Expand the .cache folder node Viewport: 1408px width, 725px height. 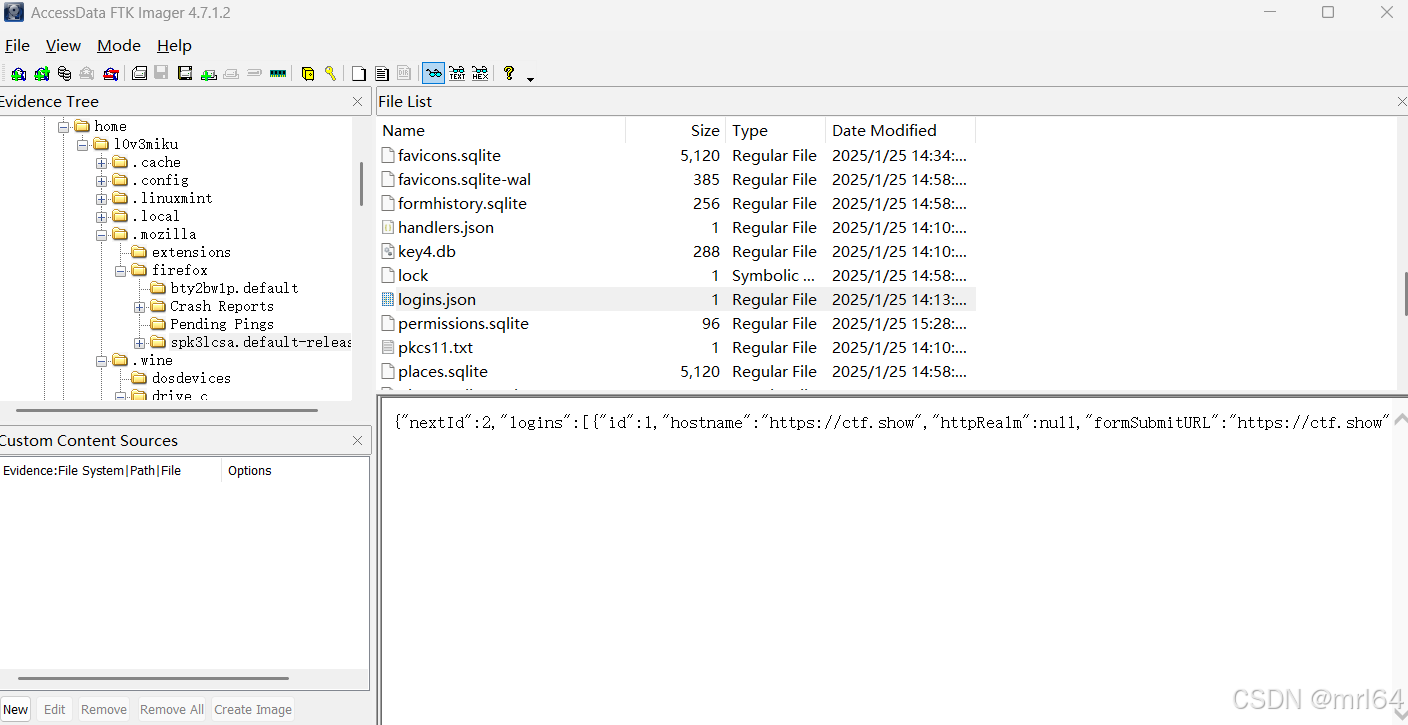[101, 162]
